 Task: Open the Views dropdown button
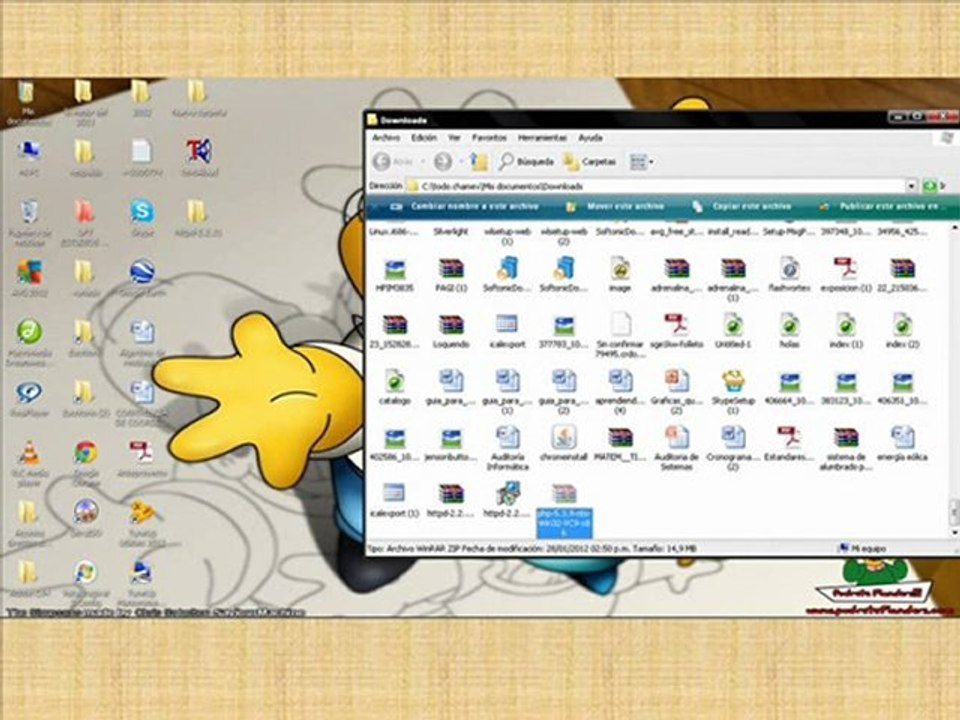click(x=641, y=162)
